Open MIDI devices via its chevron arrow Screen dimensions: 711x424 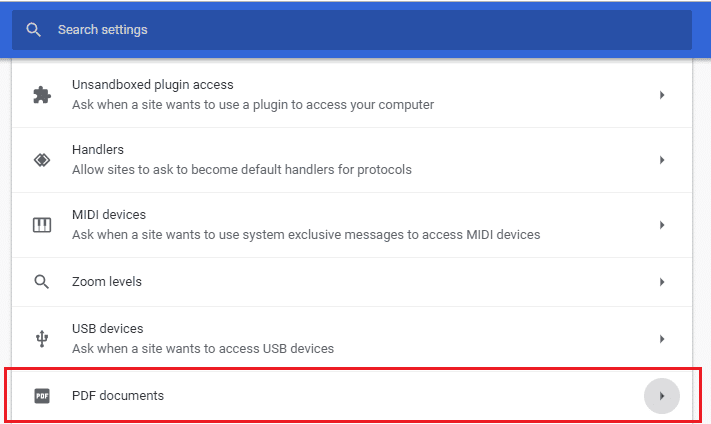coord(662,225)
